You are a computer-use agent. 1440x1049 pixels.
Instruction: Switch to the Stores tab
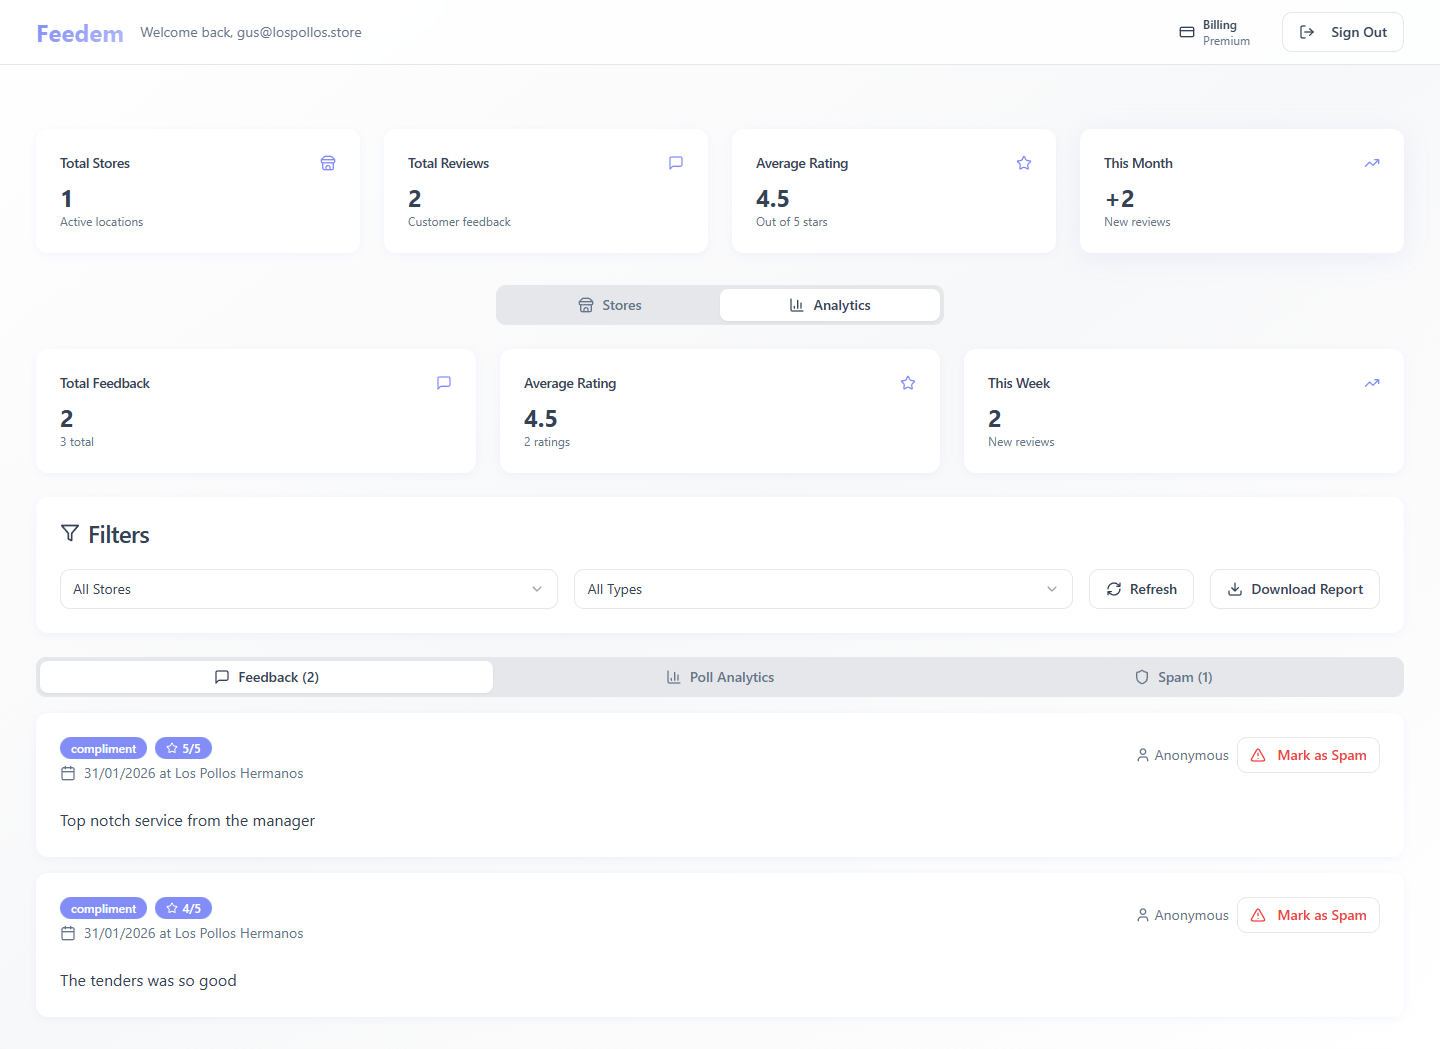(609, 304)
